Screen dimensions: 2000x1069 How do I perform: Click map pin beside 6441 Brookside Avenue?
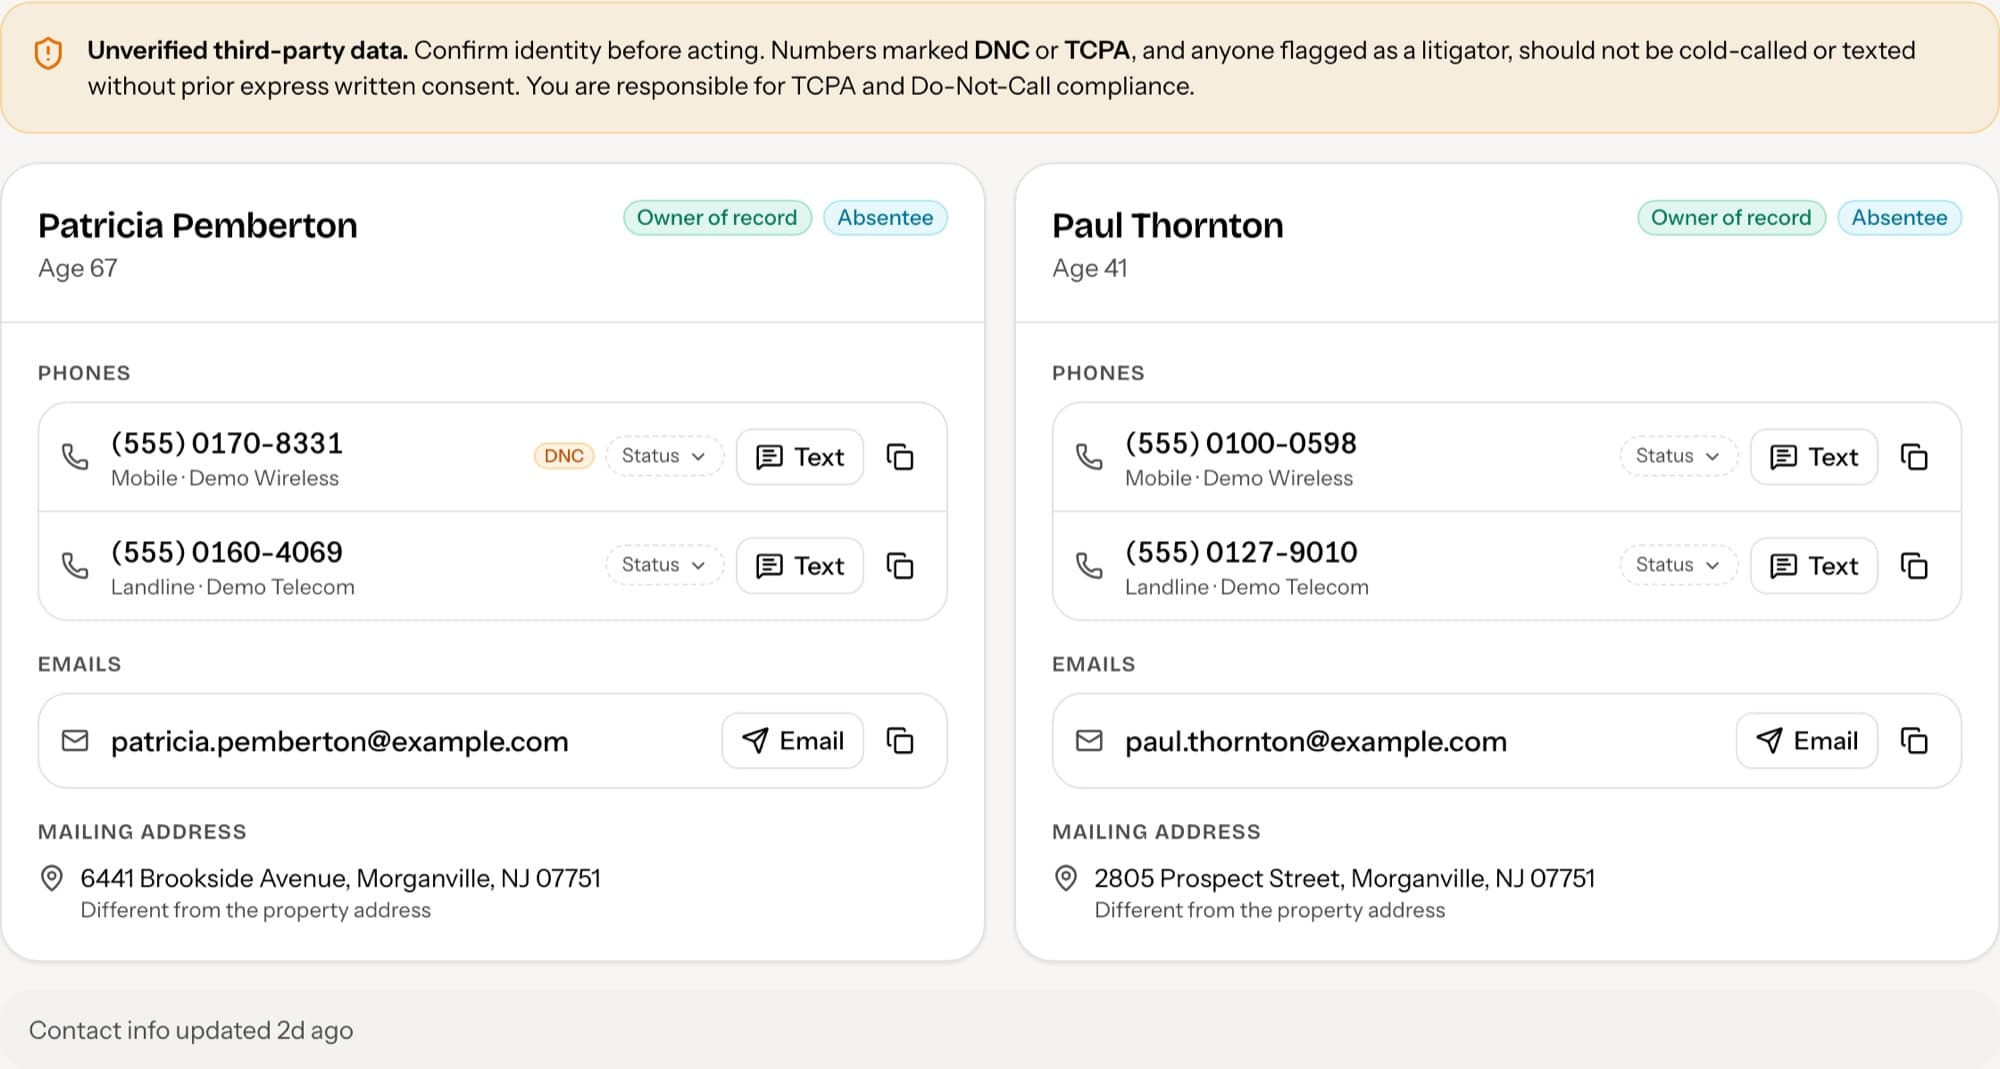click(x=51, y=878)
